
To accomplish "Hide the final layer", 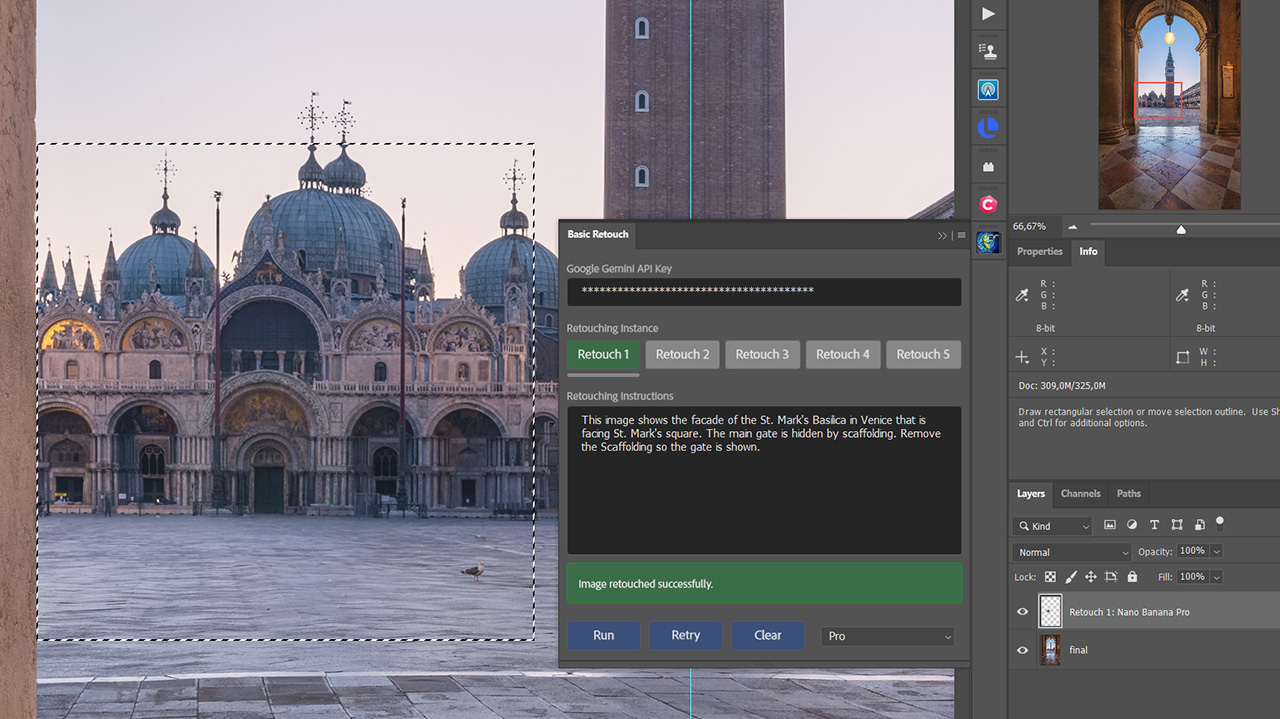I will tap(1022, 649).
